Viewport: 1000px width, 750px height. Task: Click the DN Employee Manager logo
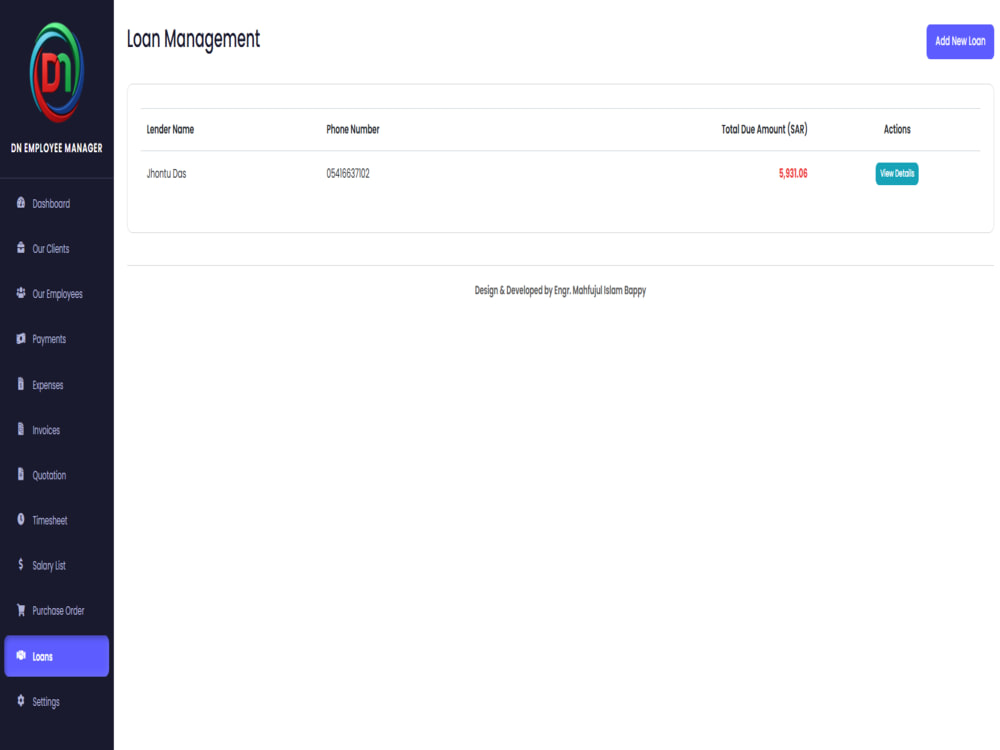point(56,72)
